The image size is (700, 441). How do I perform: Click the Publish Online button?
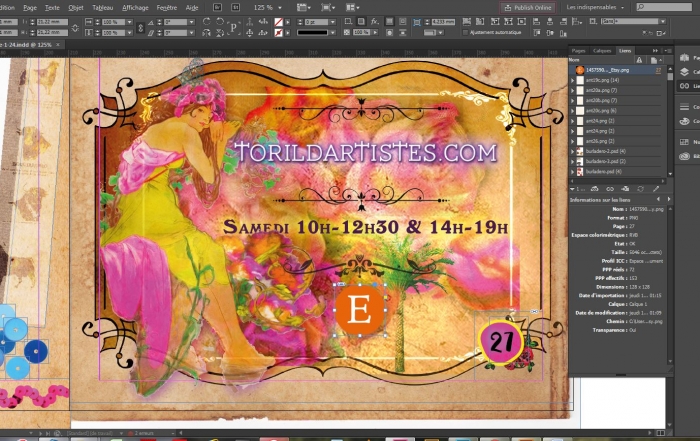(x=528, y=8)
